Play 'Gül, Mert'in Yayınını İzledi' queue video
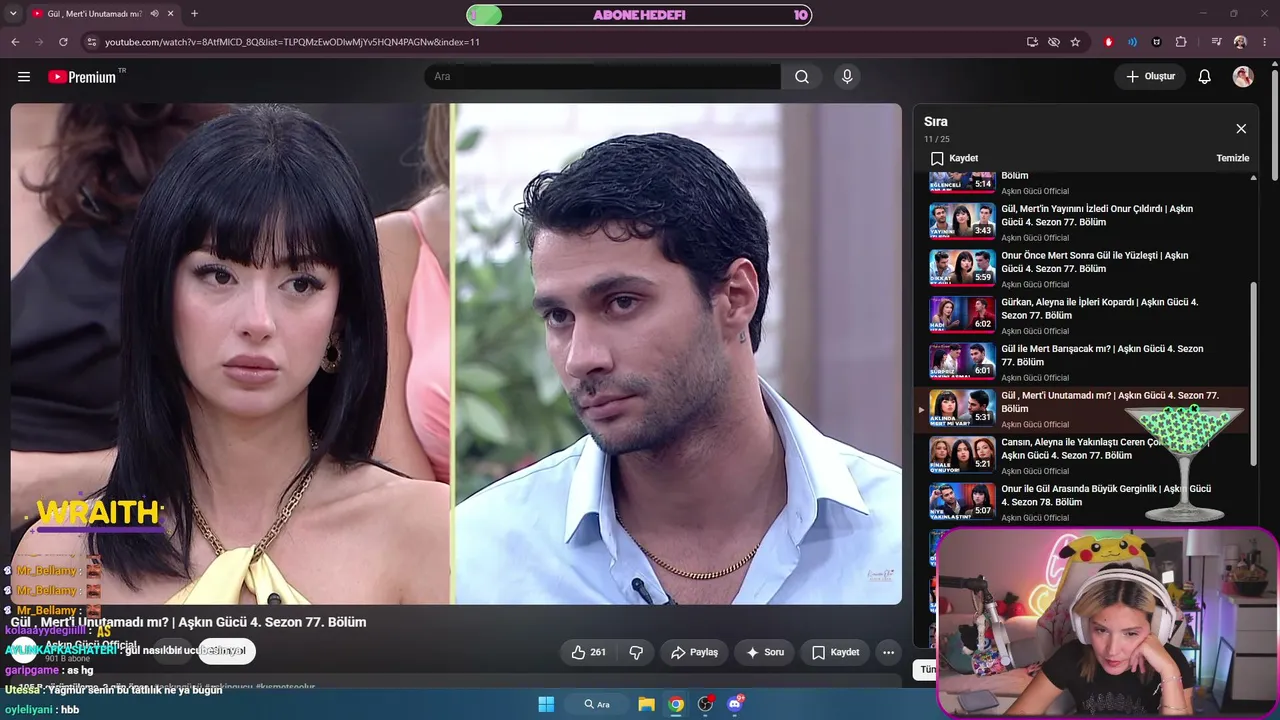Image resolution: width=1280 pixels, height=720 pixels. point(1083,221)
